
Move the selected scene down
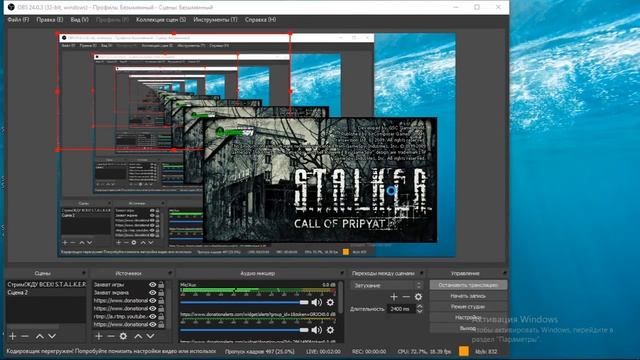pyautogui.click(x=52, y=336)
